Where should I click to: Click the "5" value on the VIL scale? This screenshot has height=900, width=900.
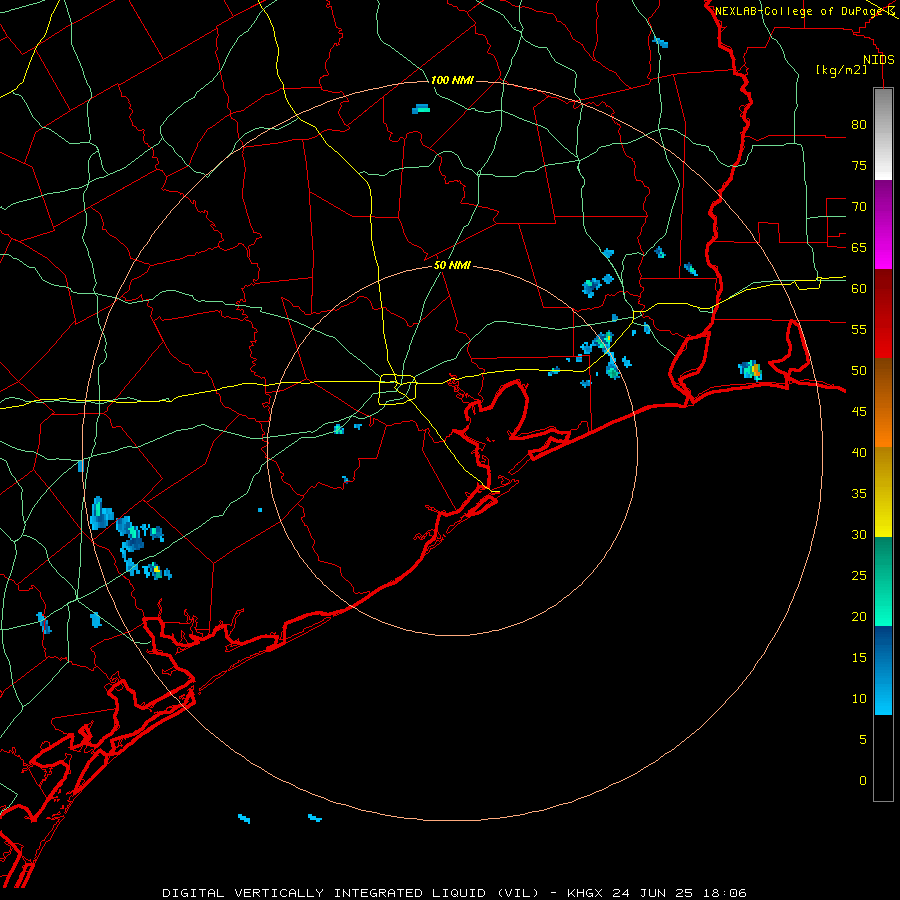(x=863, y=740)
